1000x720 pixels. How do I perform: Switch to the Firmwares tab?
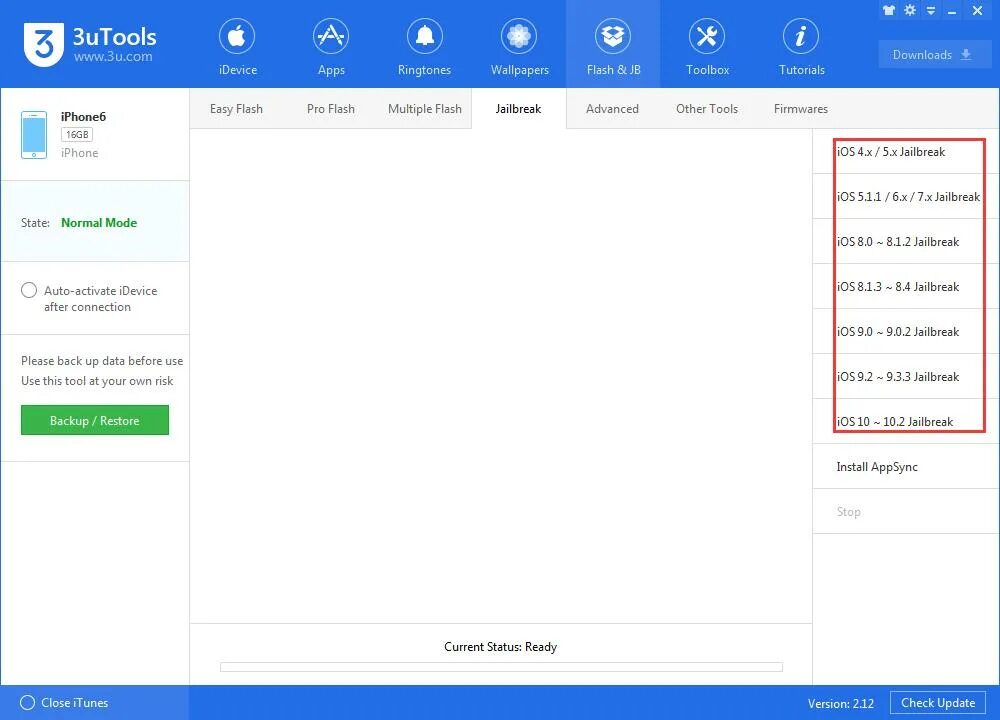pos(801,109)
